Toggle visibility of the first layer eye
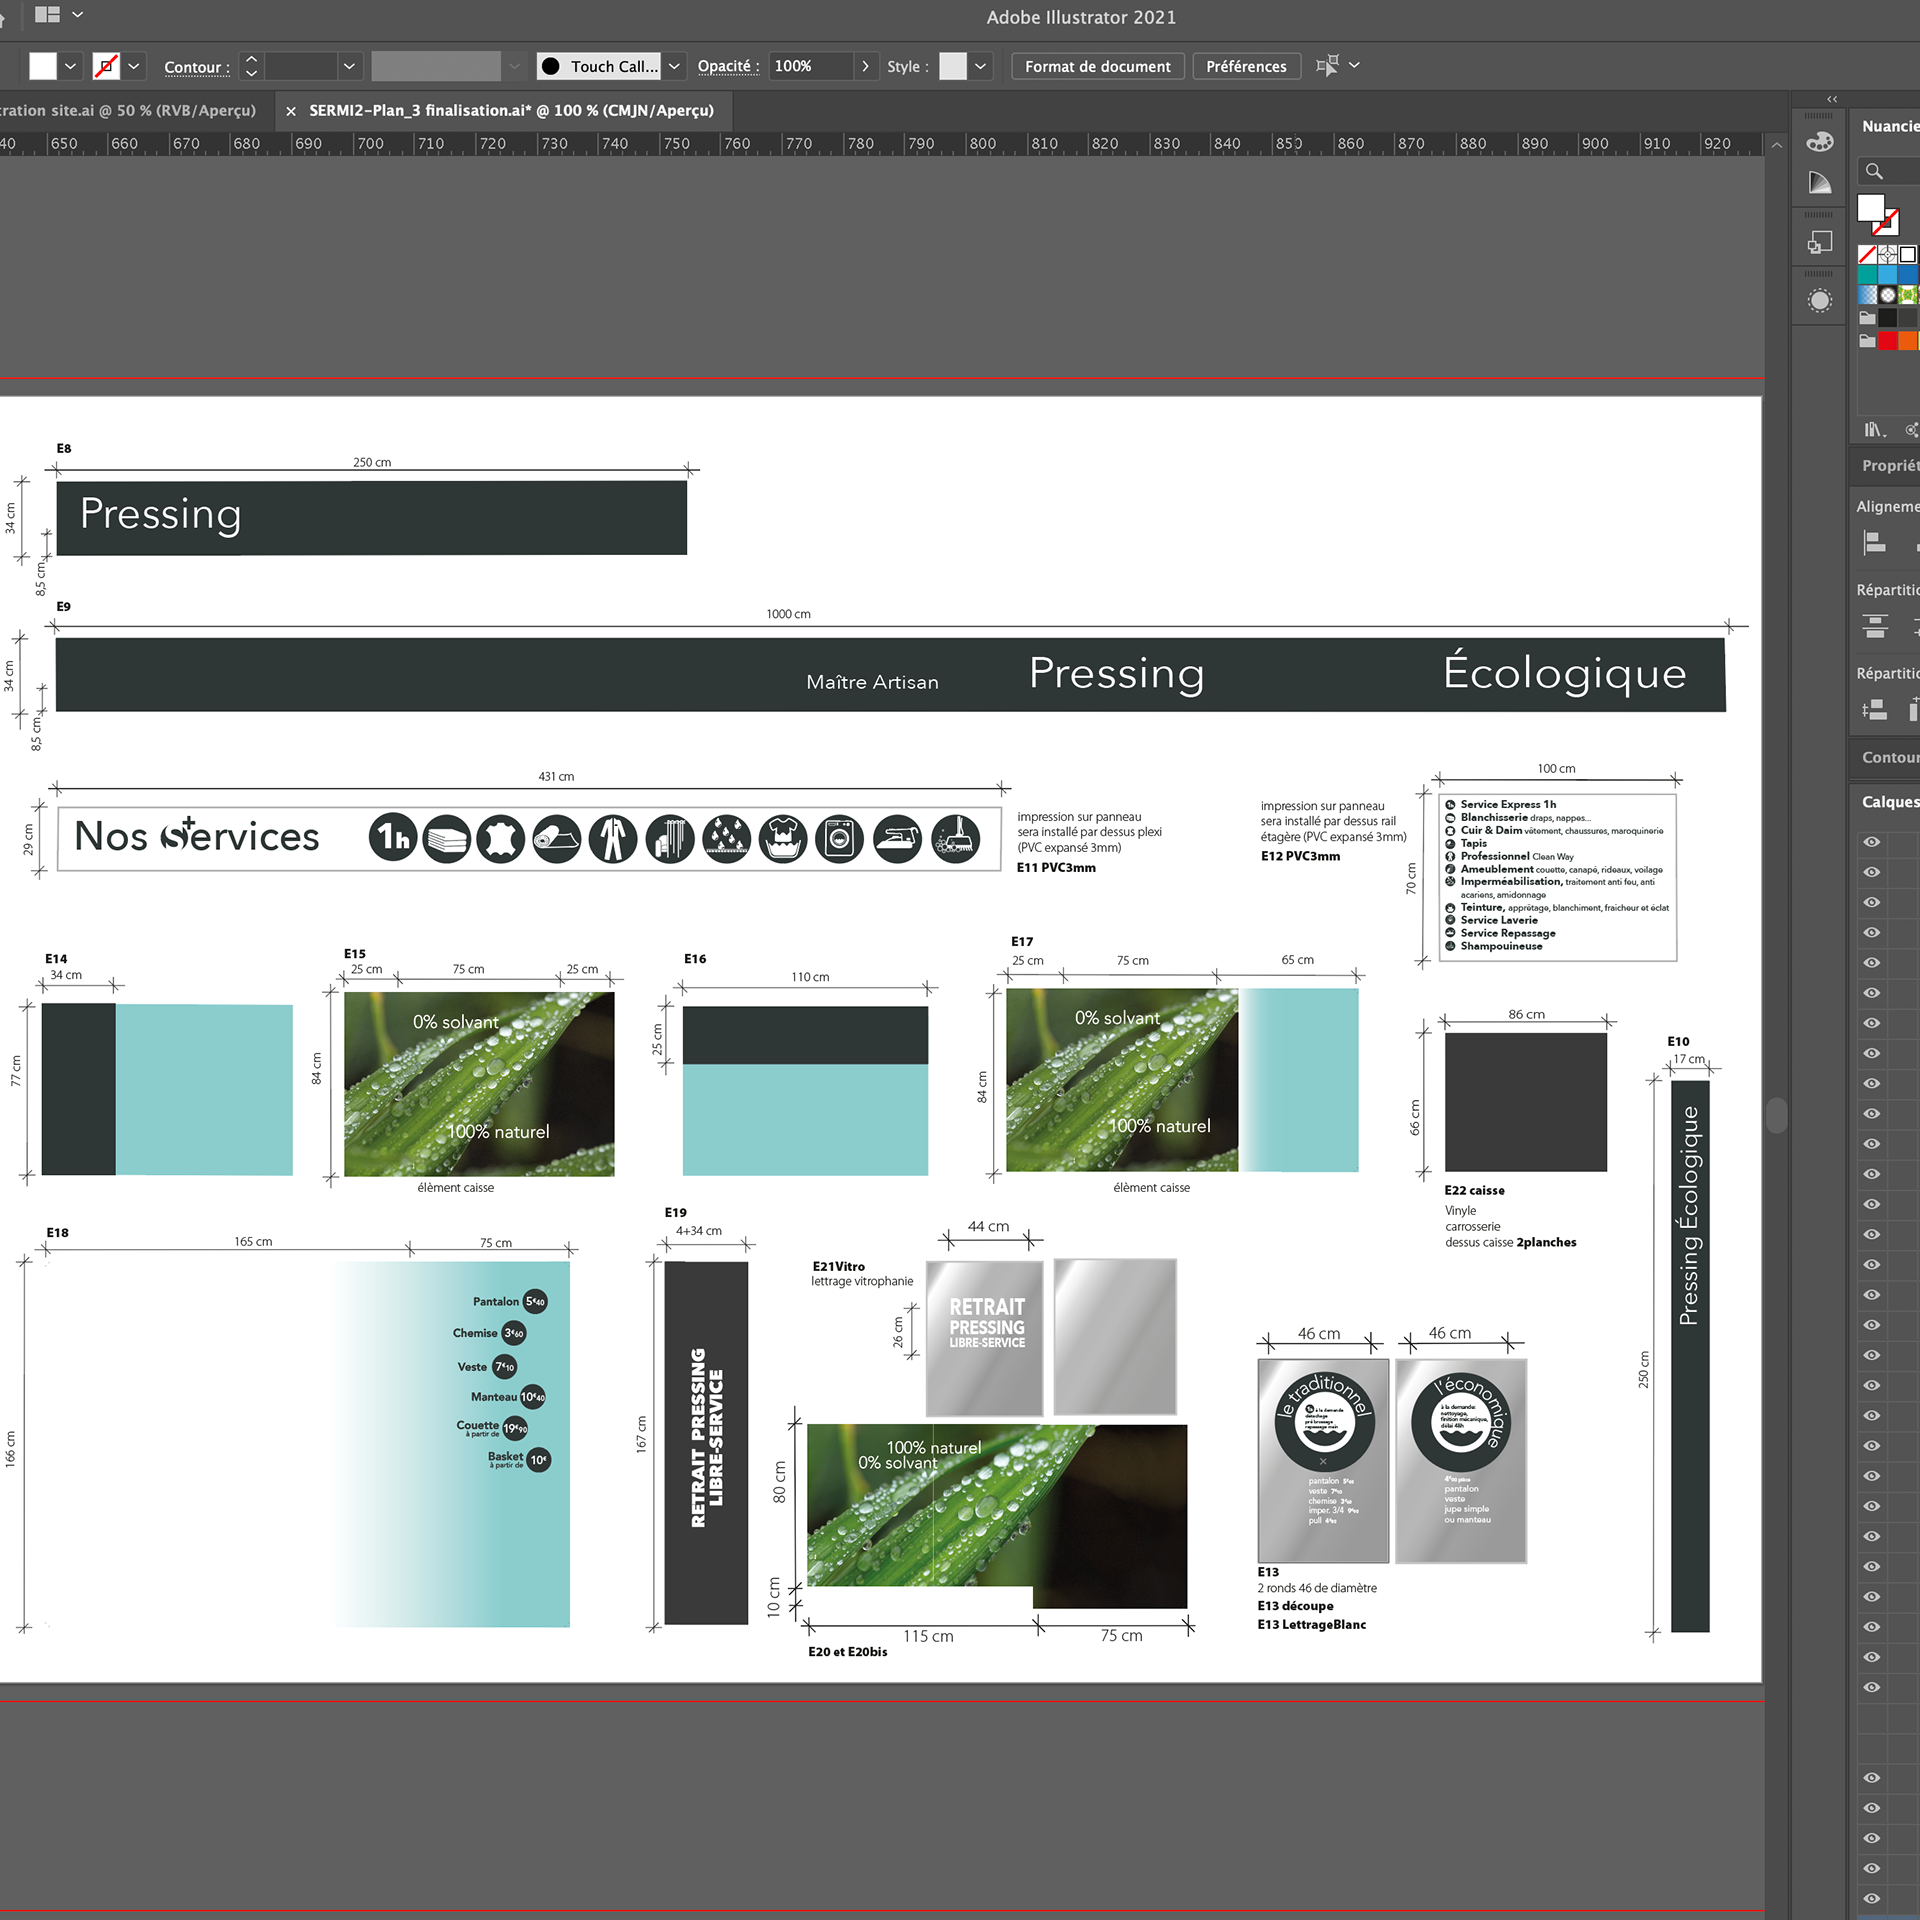This screenshot has height=1920, width=1920. pyautogui.click(x=1872, y=842)
